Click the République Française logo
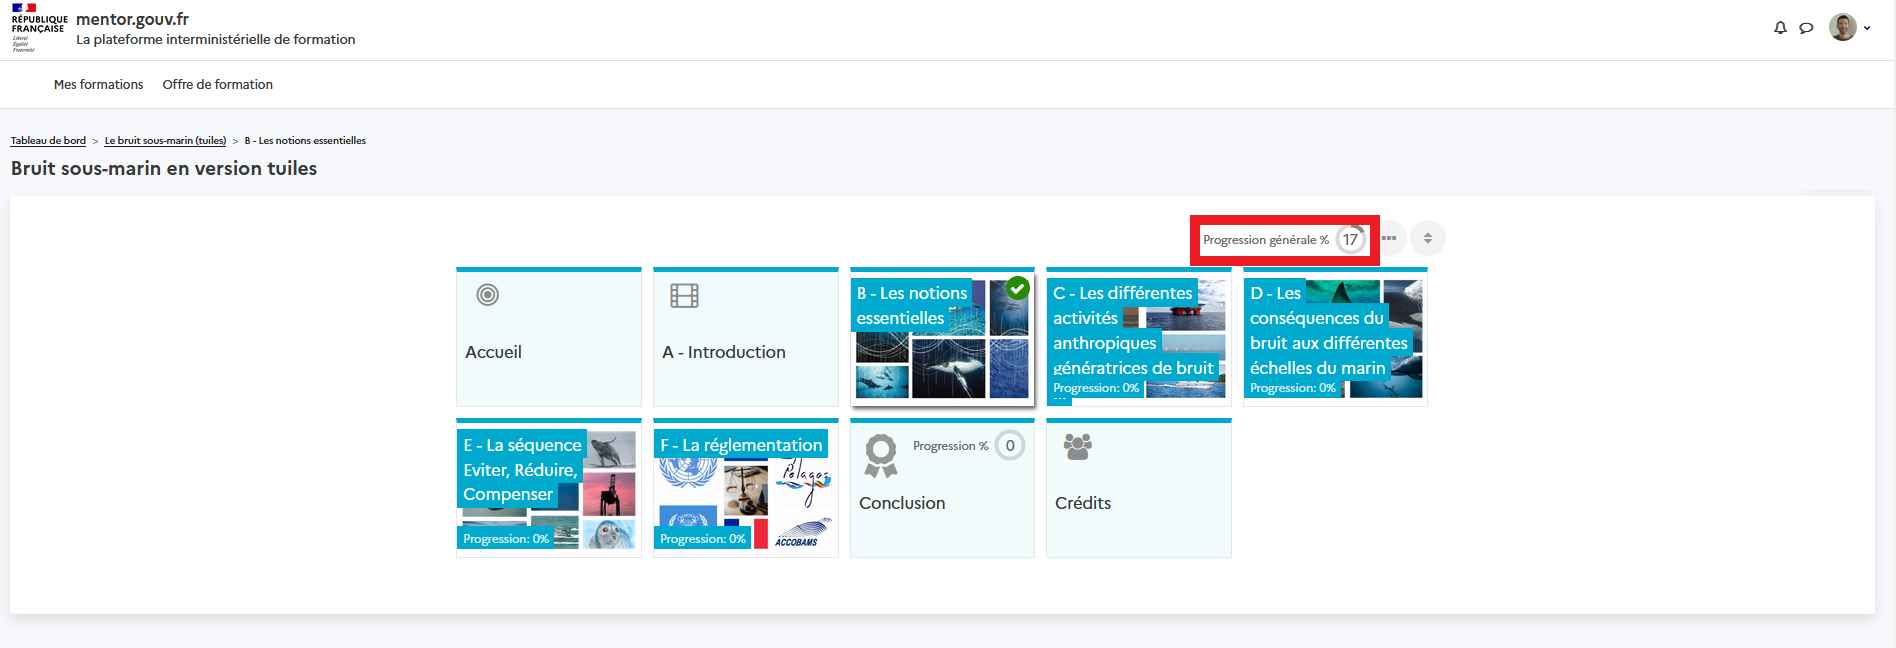The image size is (1896, 648). tap(38, 27)
